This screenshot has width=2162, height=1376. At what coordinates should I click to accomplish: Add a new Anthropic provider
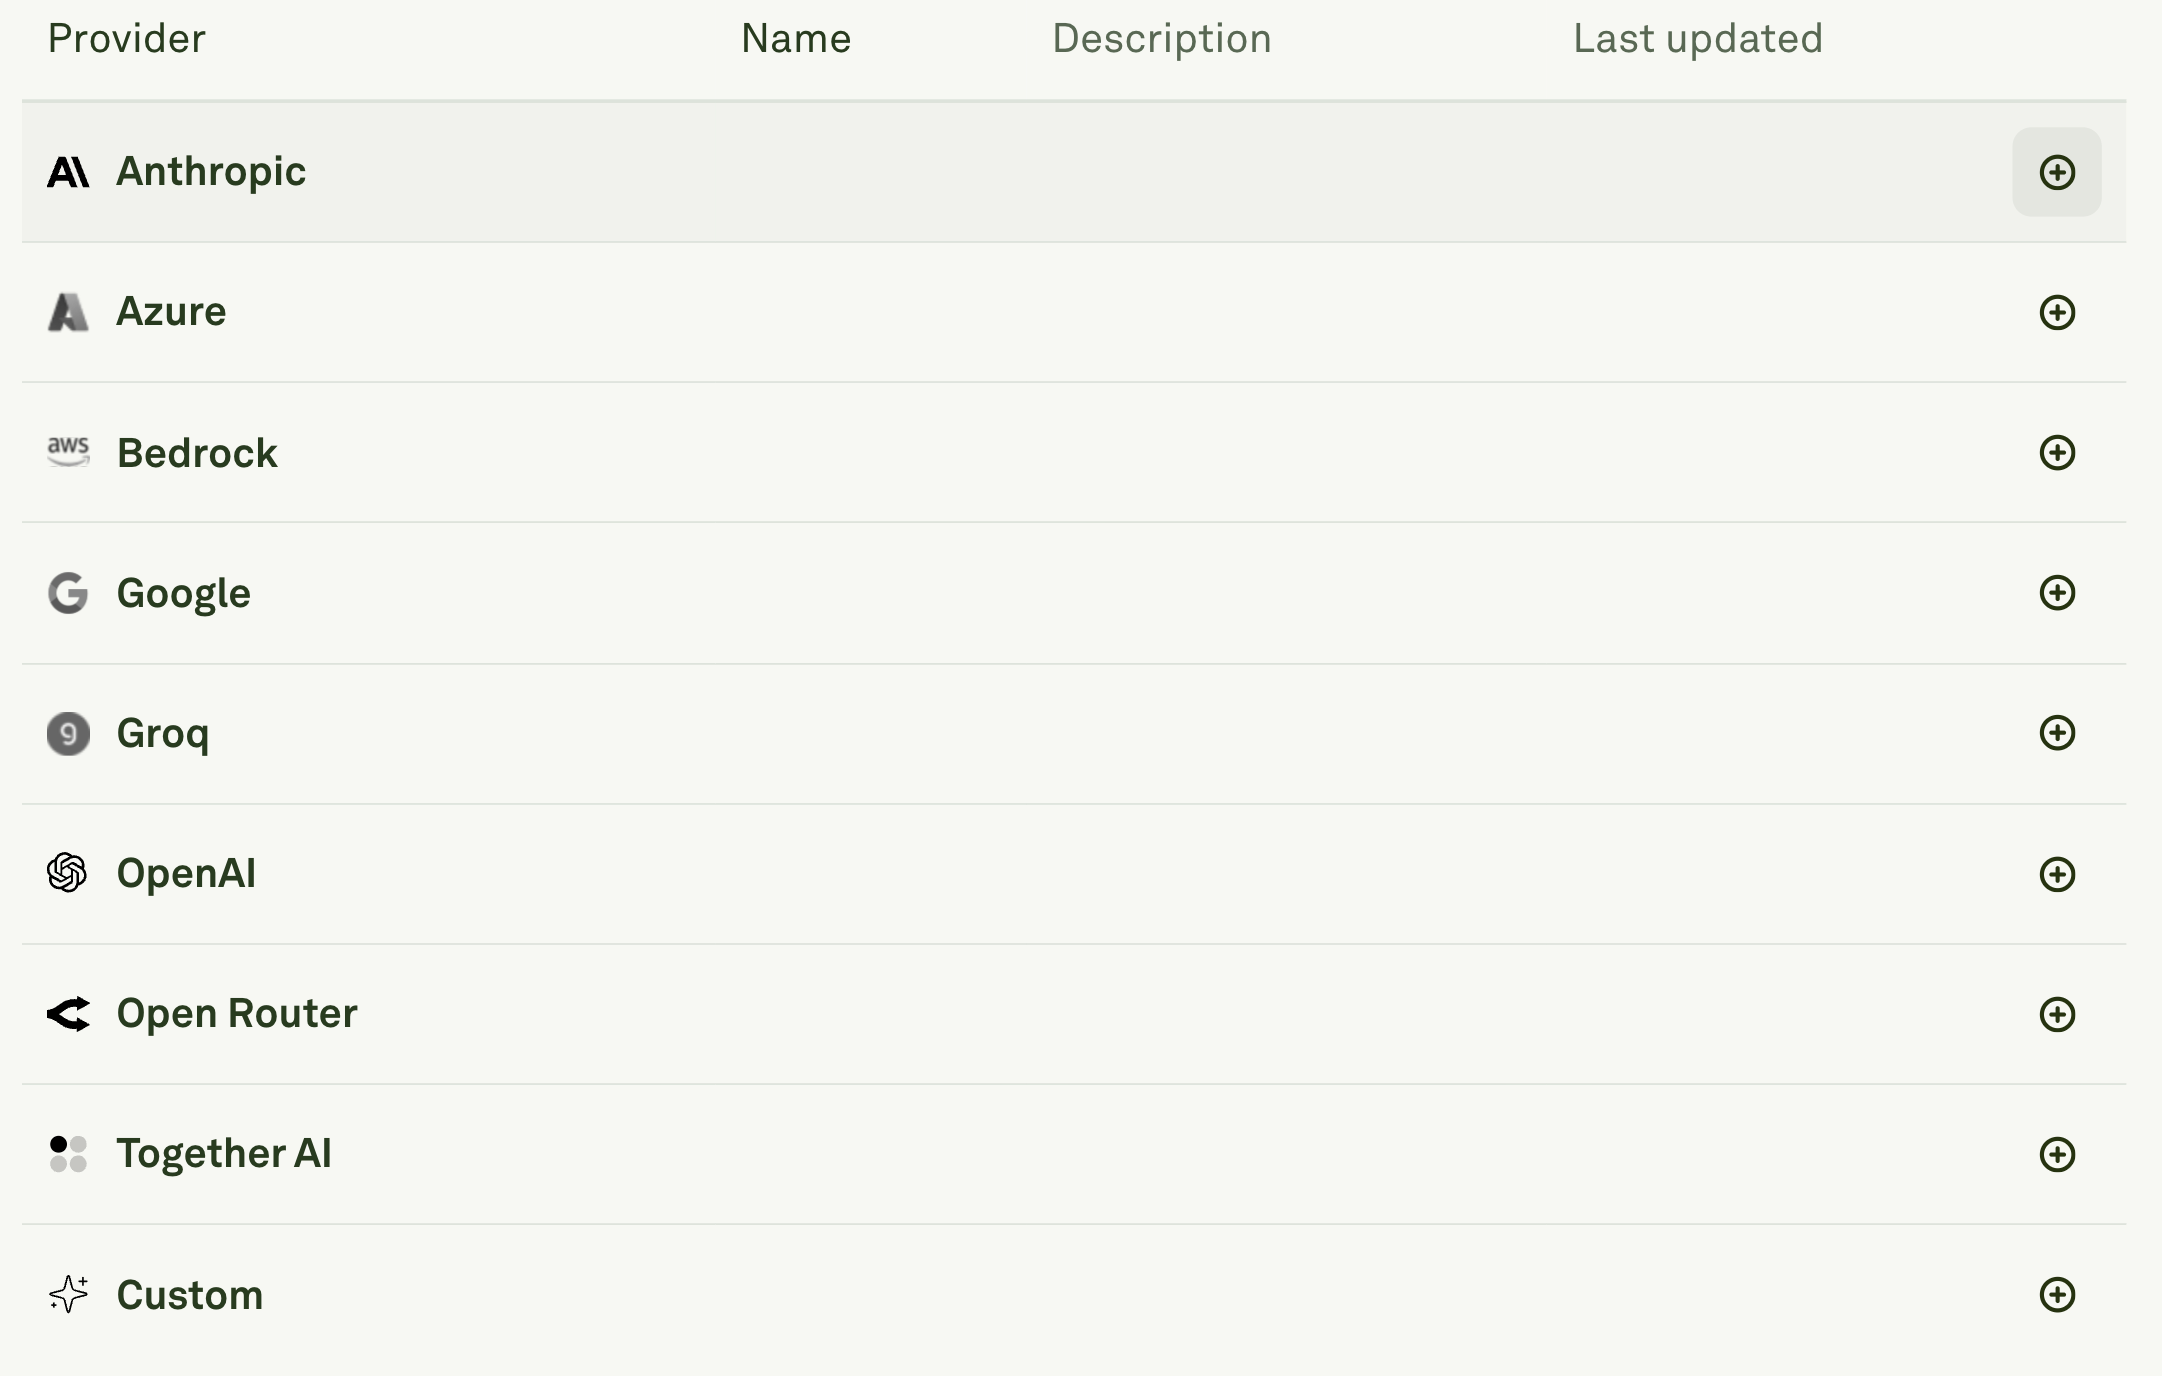click(x=2057, y=171)
